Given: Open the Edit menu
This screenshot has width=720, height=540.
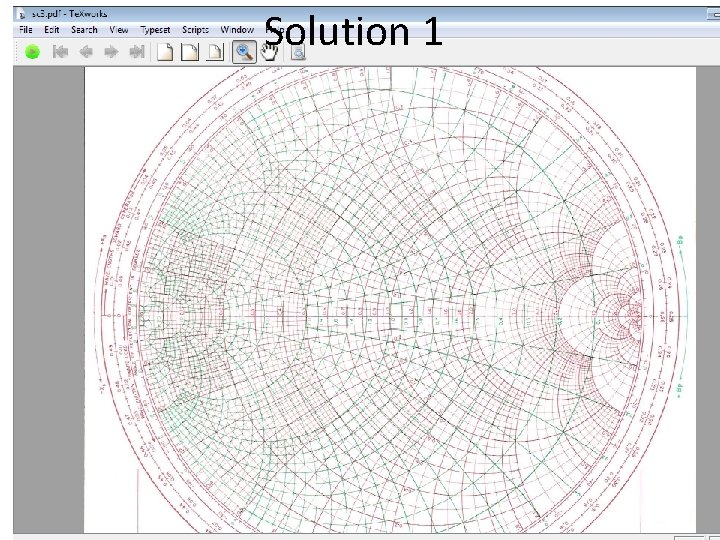Looking at the screenshot, I should click(x=51, y=30).
